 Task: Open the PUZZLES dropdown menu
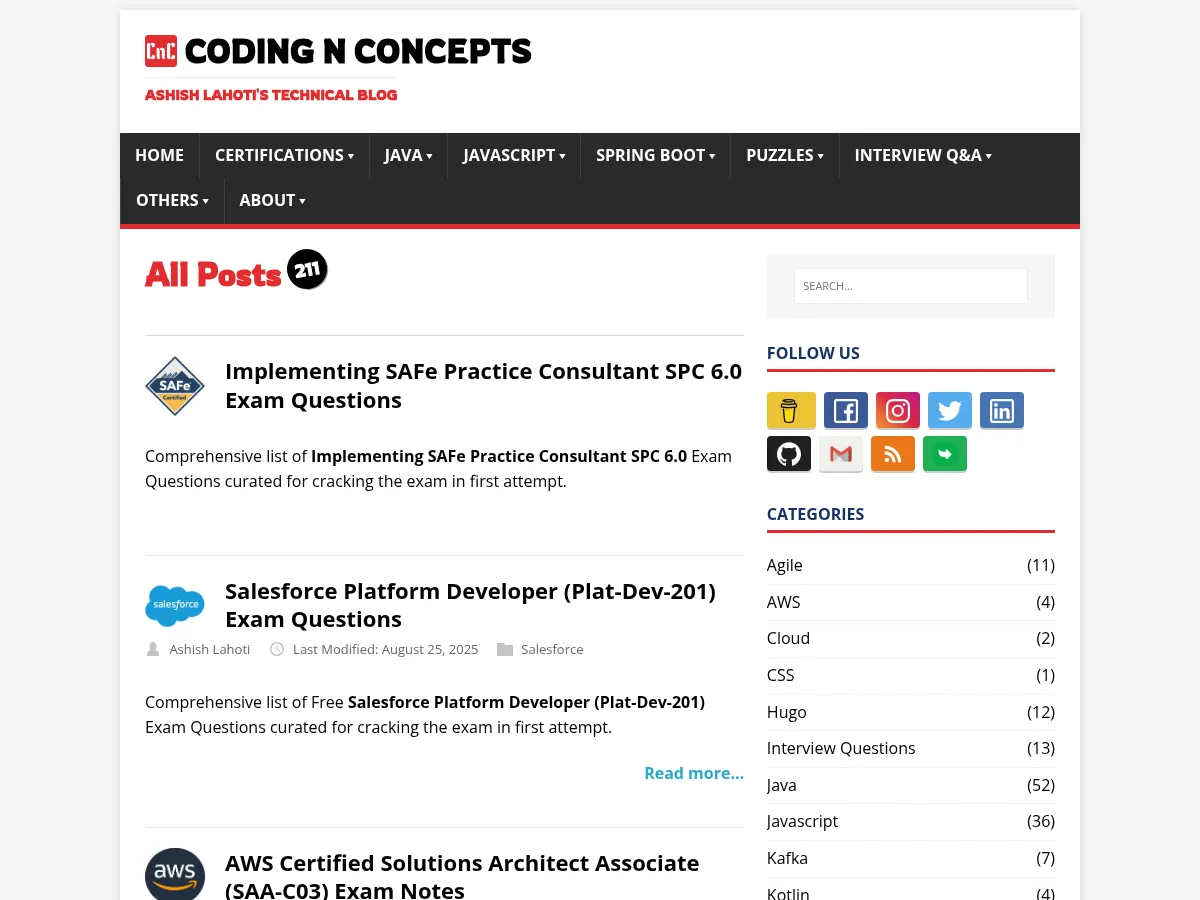click(x=780, y=155)
